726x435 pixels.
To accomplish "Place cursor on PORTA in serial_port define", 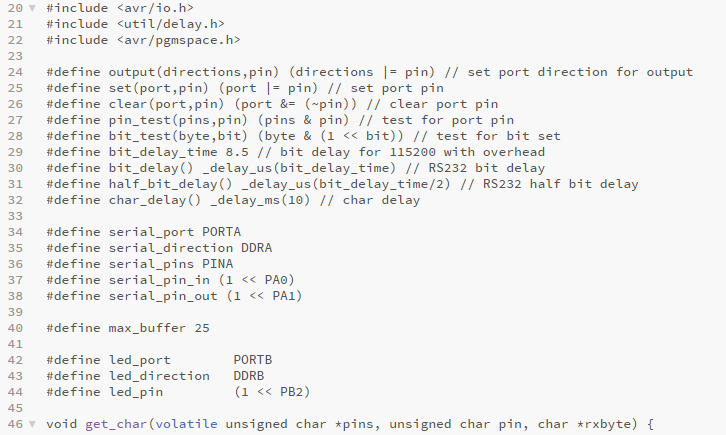I will [221, 232].
